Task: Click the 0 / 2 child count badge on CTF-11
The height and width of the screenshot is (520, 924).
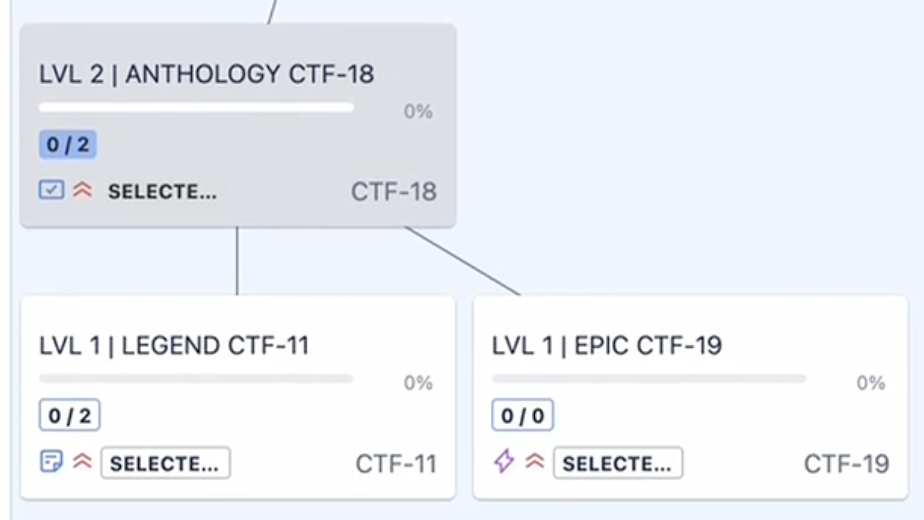Action: pos(70,415)
